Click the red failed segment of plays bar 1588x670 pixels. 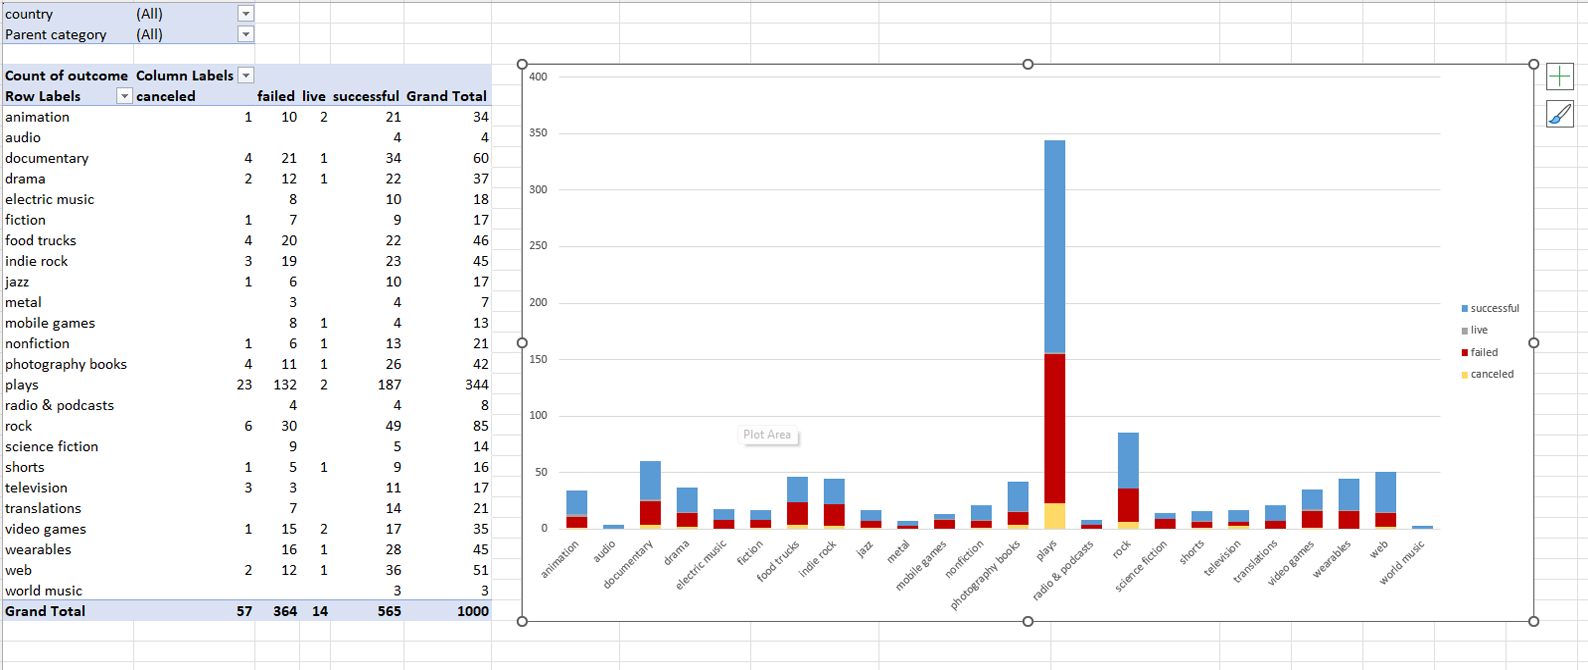pyautogui.click(x=1054, y=428)
